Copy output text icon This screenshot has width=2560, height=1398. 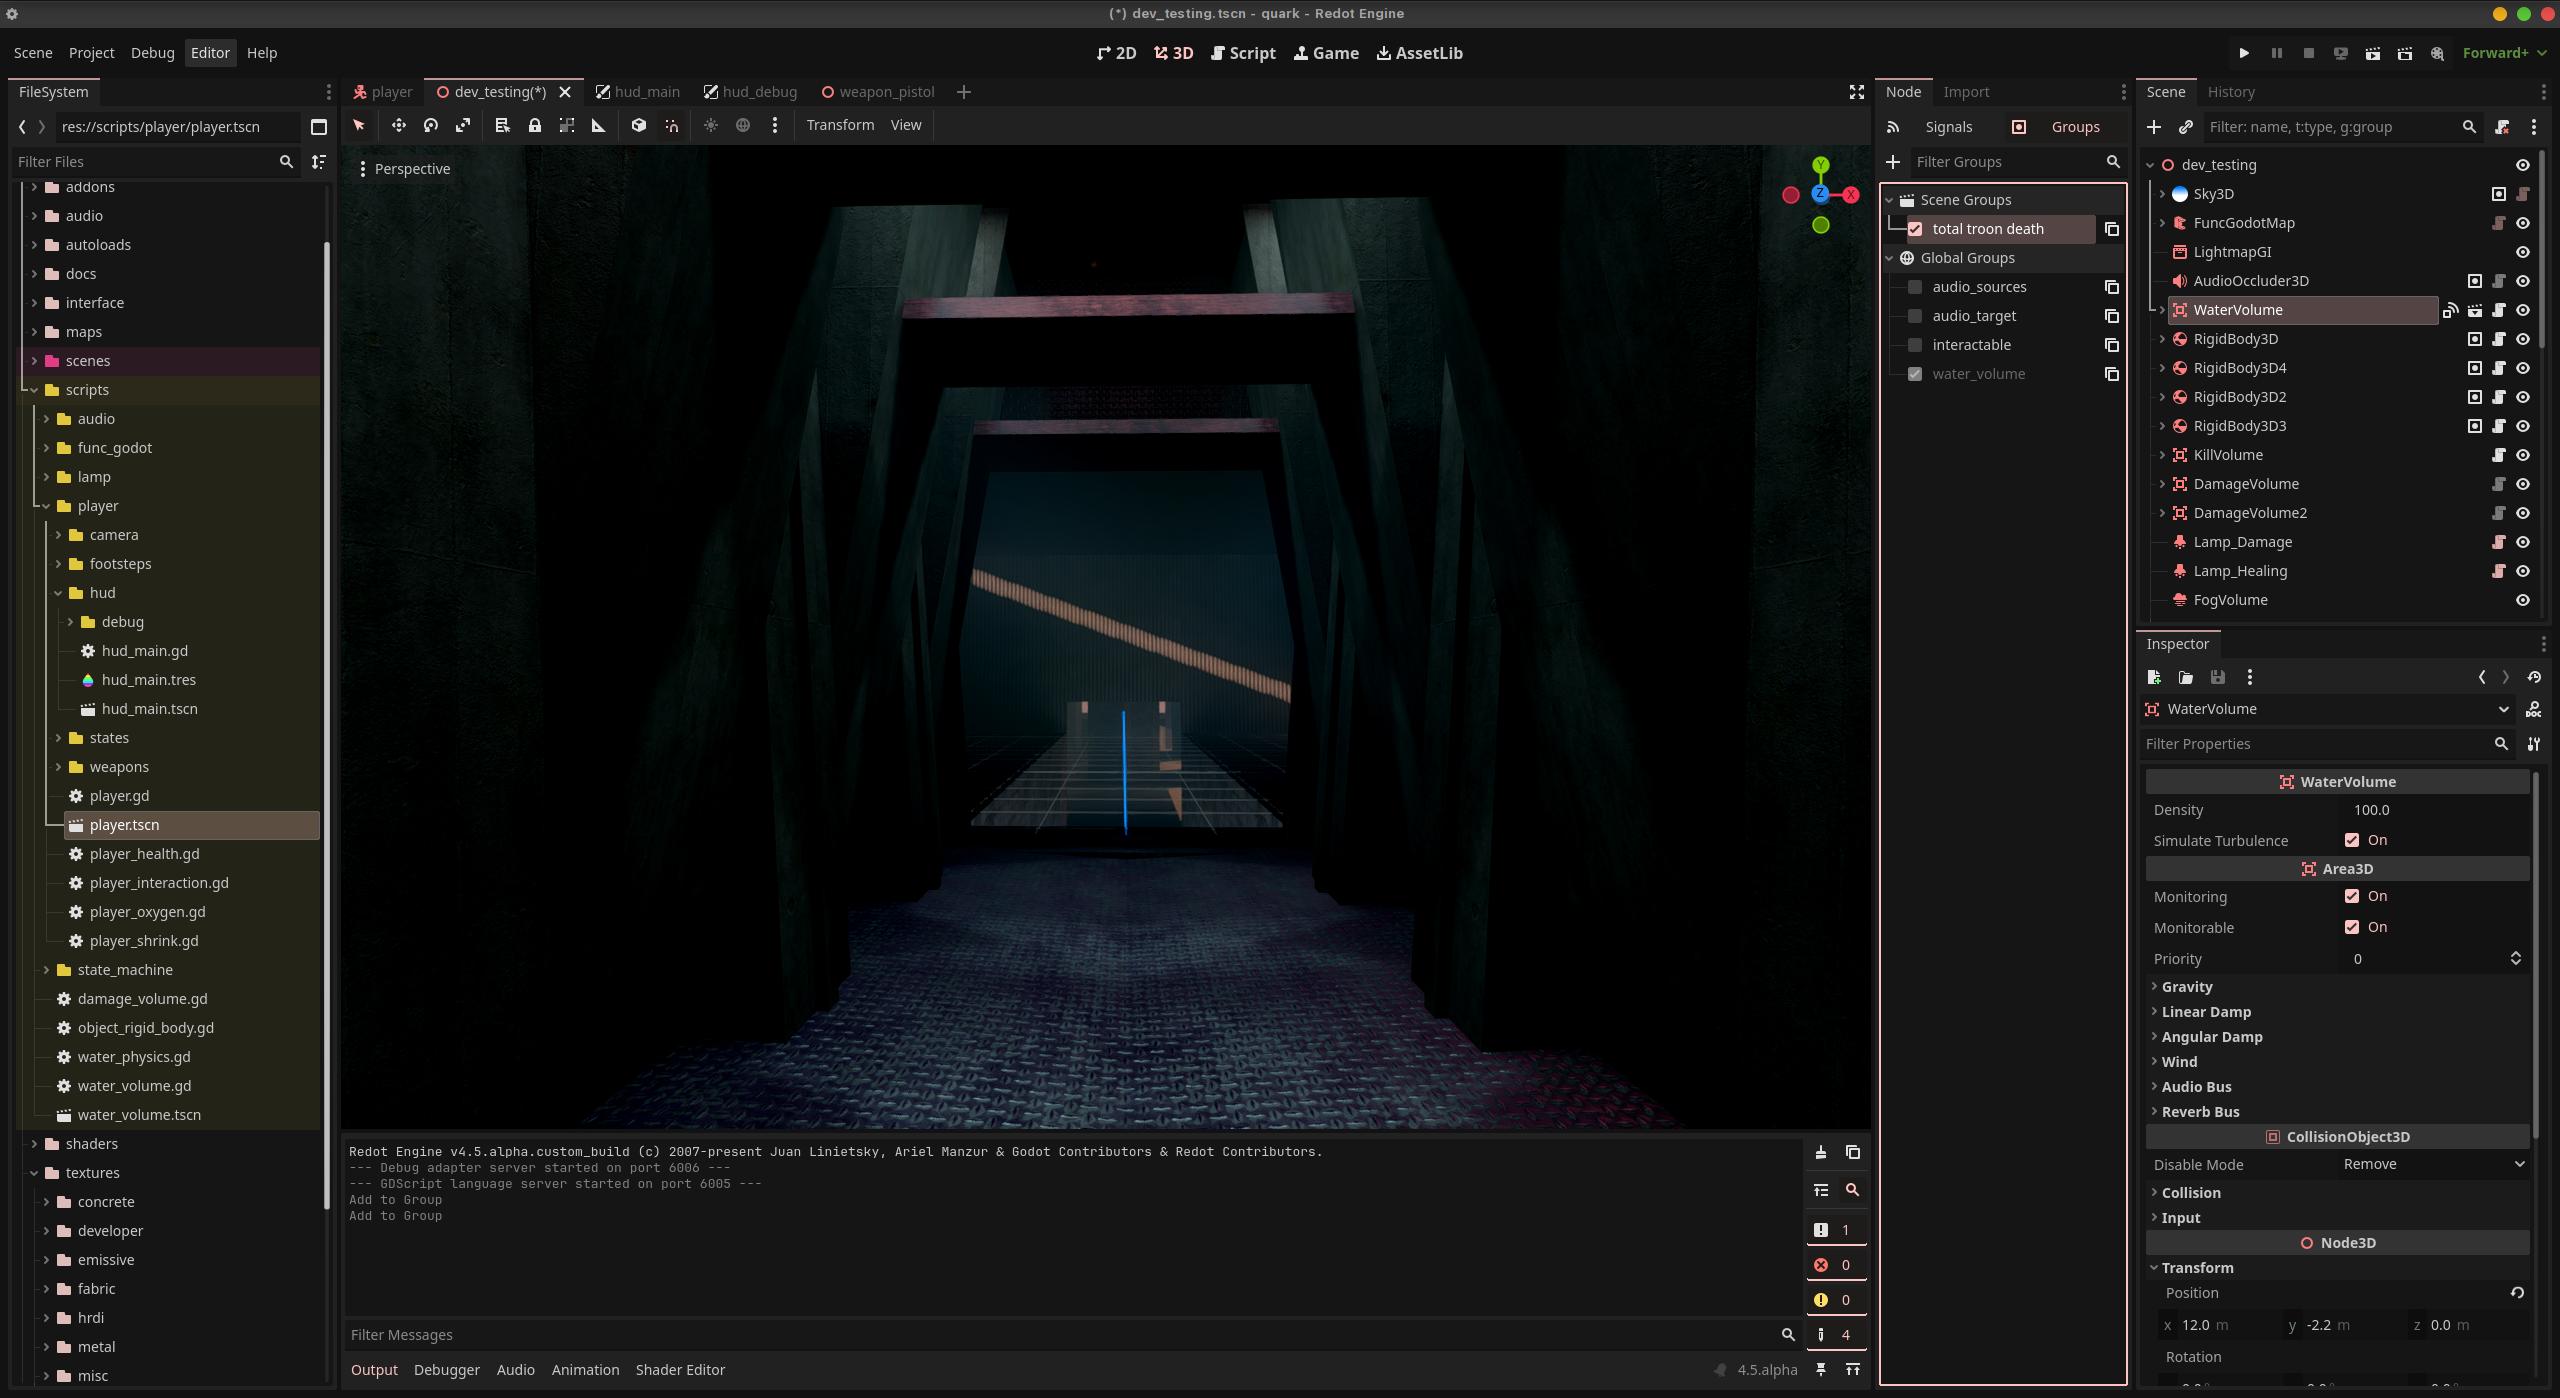click(x=1853, y=1152)
